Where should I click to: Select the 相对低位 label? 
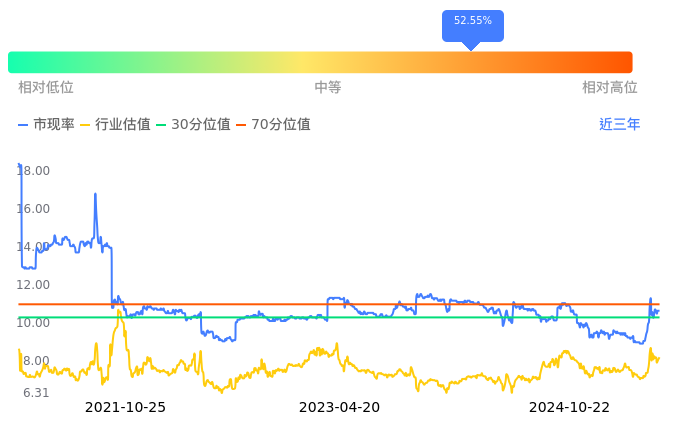[x=46, y=88]
